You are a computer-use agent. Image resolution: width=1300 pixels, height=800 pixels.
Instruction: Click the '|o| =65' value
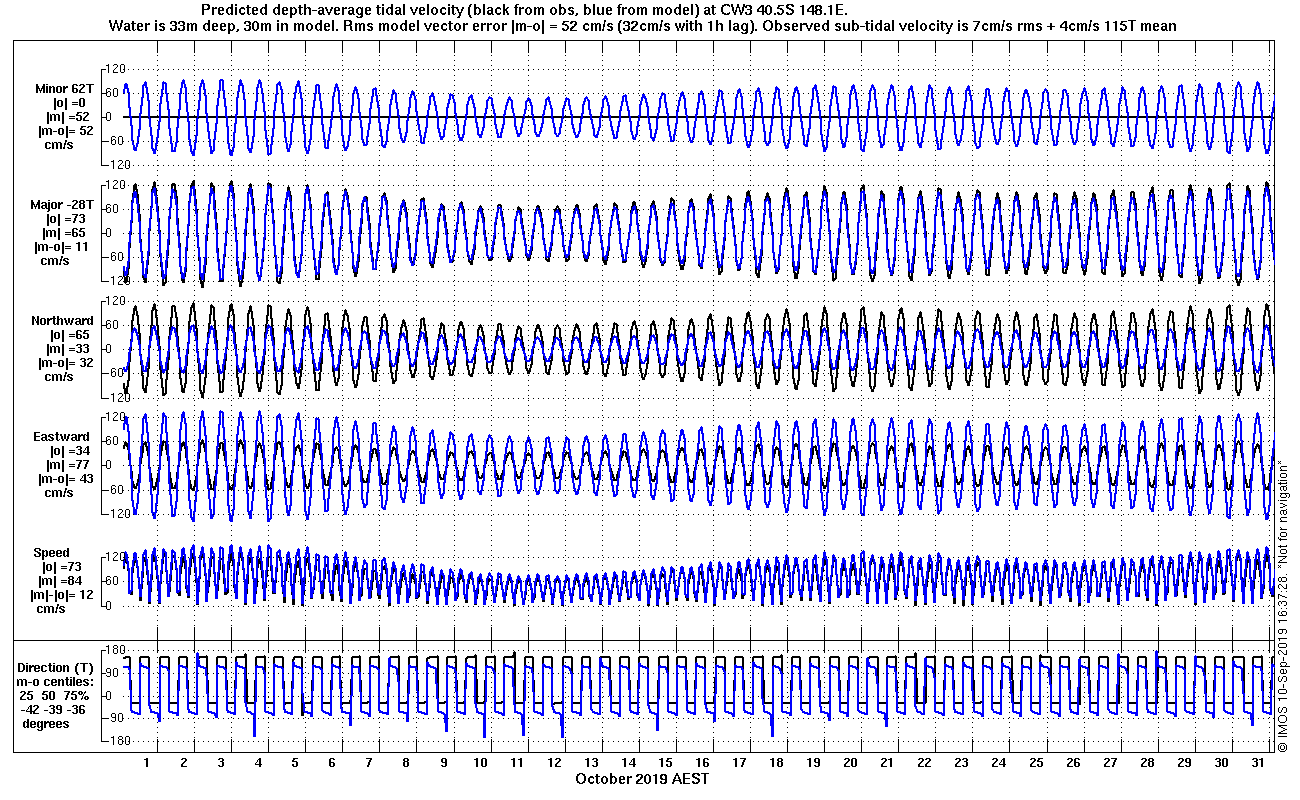tap(71, 335)
